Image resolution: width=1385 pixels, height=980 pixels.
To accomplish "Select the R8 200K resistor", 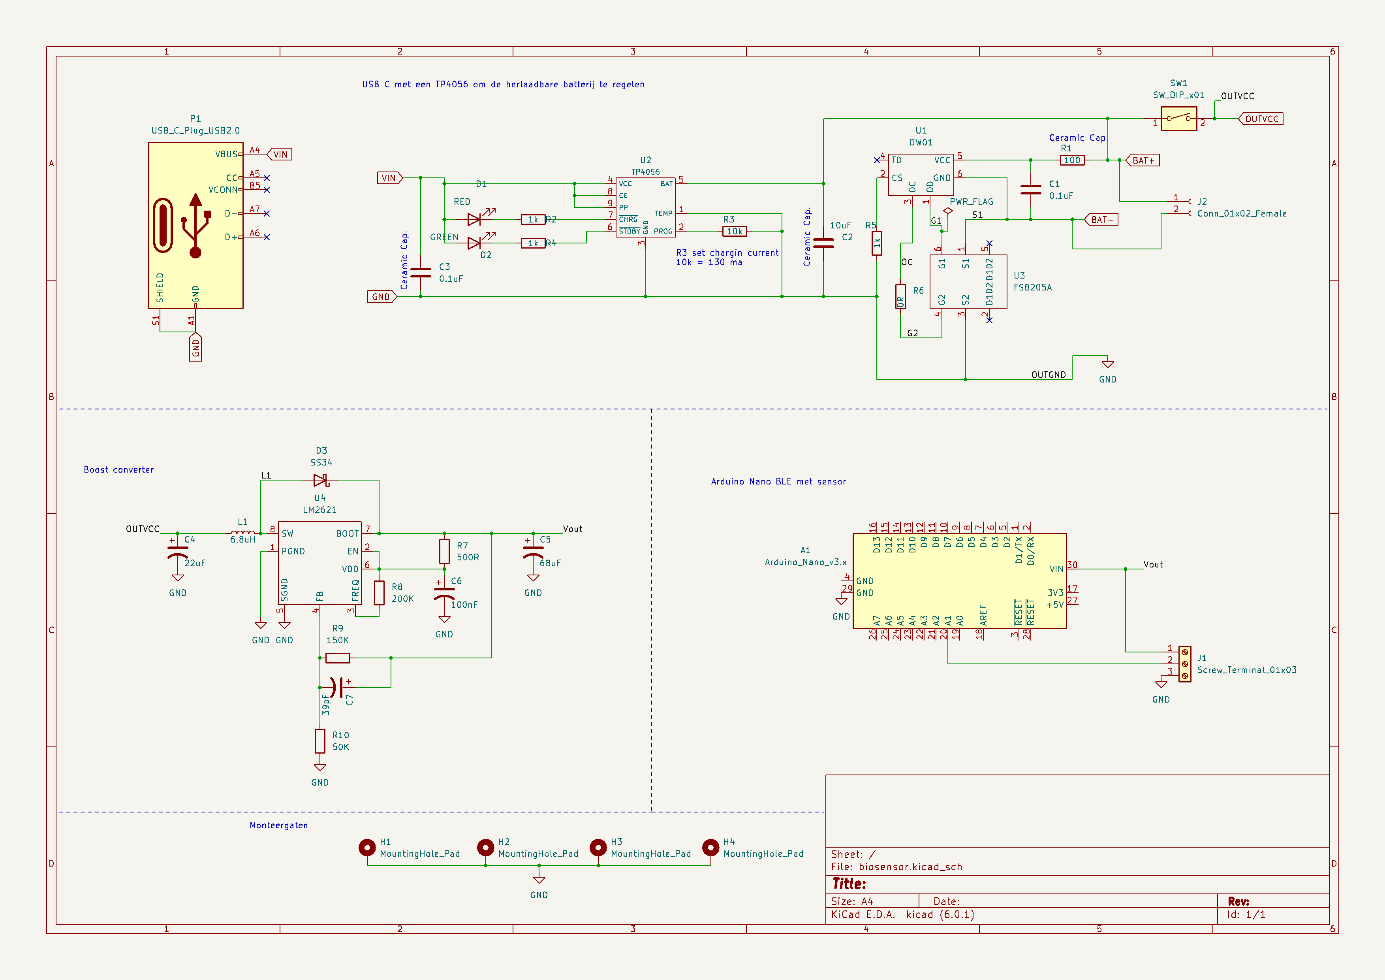I will click(x=380, y=593).
